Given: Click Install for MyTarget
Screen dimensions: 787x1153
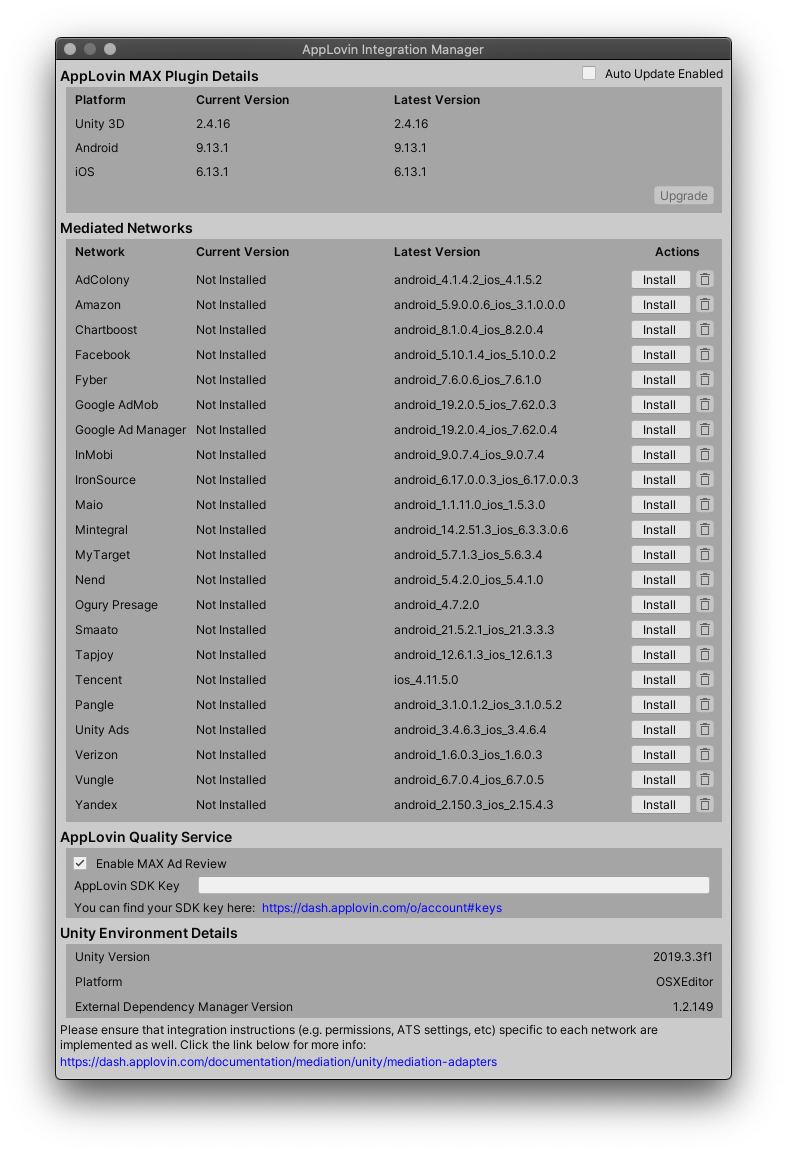Looking at the screenshot, I should (660, 554).
